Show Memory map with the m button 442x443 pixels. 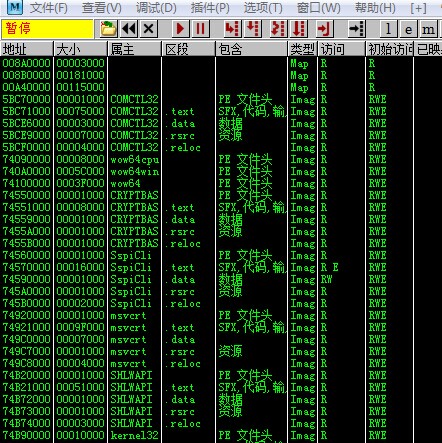point(428,29)
